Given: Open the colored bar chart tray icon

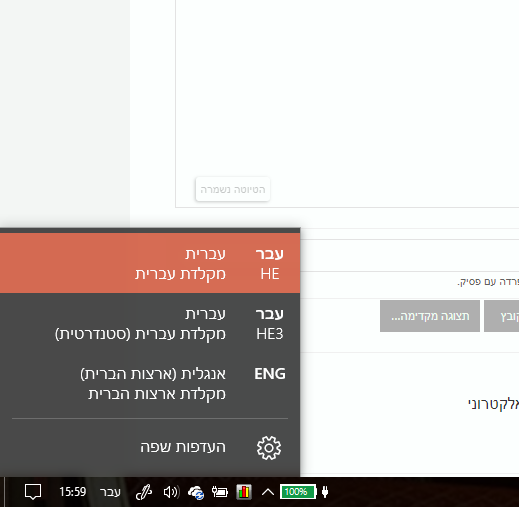Looking at the screenshot, I should 244,492.
